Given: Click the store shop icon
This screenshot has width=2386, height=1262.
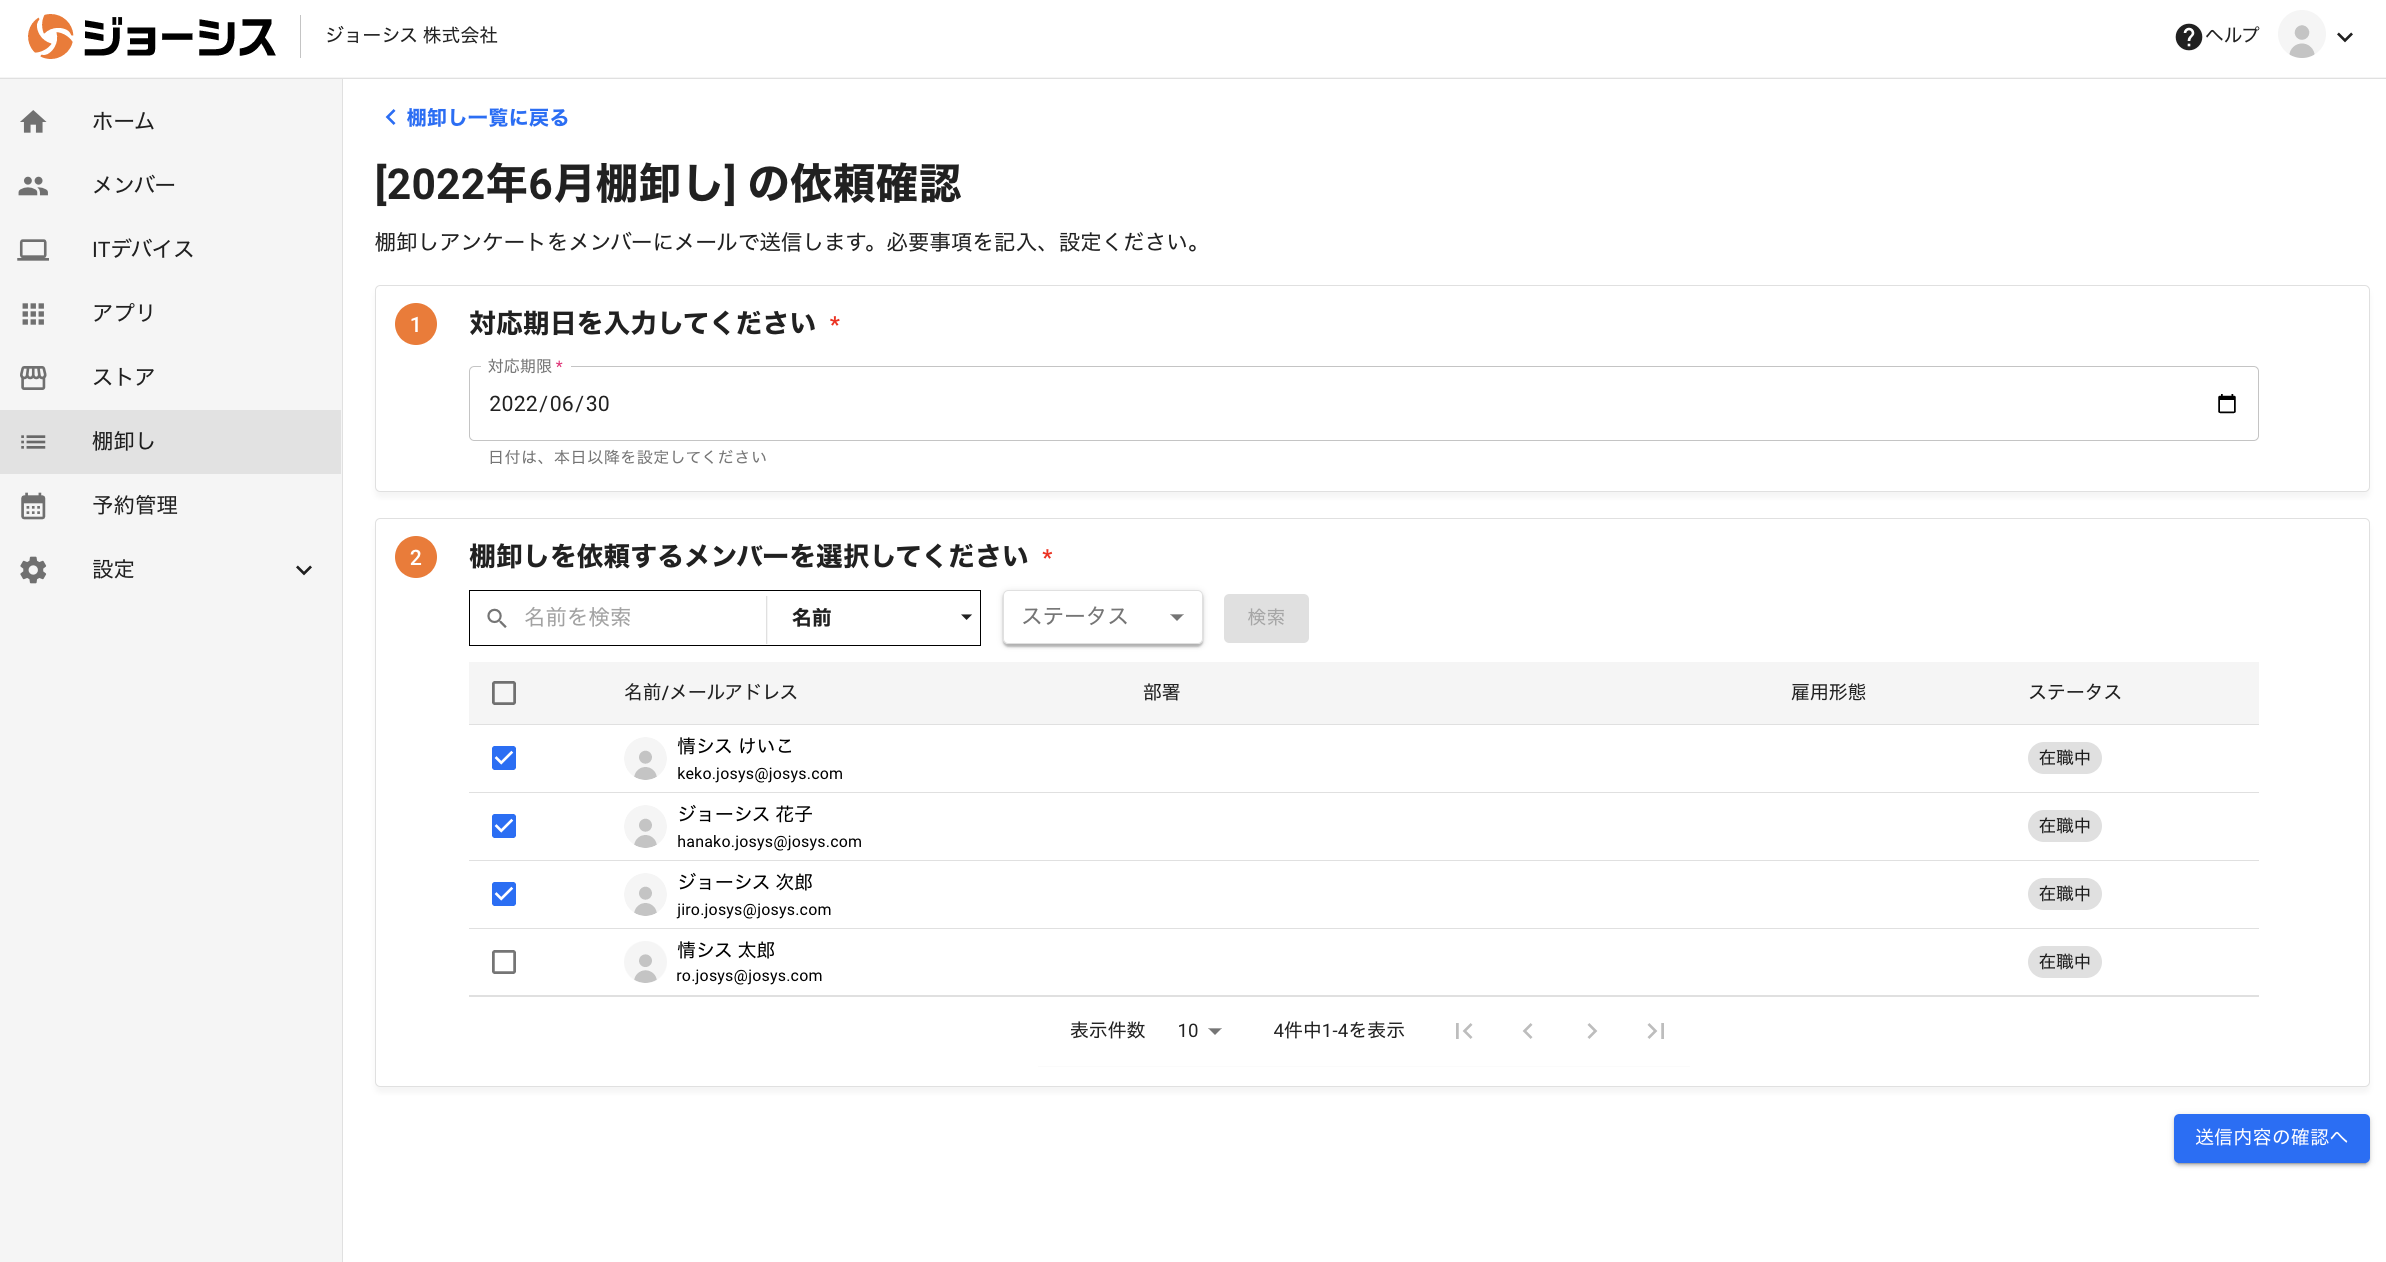Looking at the screenshot, I should pyautogui.click(x=33, y=377).
